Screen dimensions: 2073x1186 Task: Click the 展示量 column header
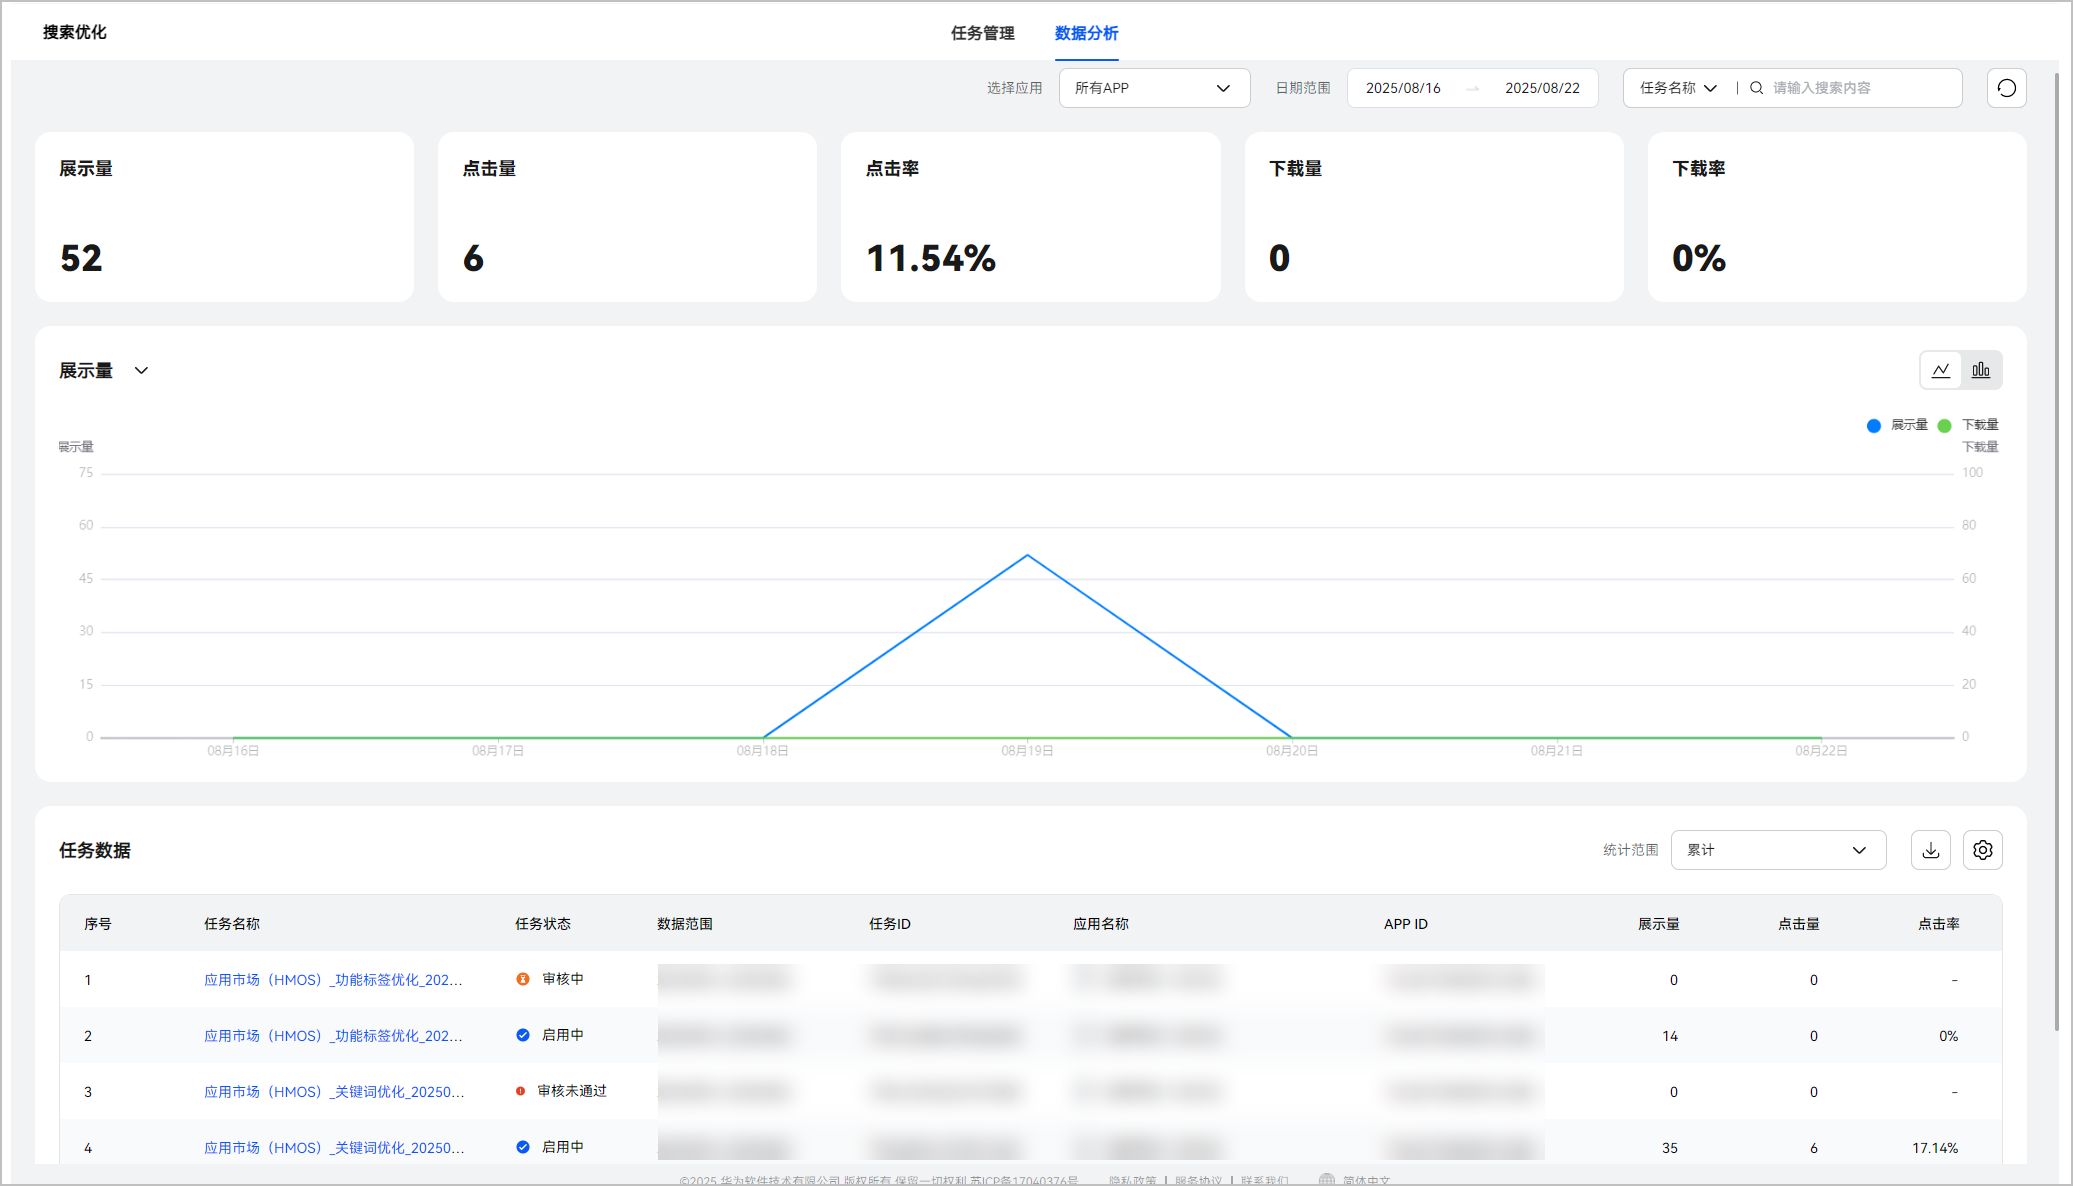click(x=1658, y=924)
